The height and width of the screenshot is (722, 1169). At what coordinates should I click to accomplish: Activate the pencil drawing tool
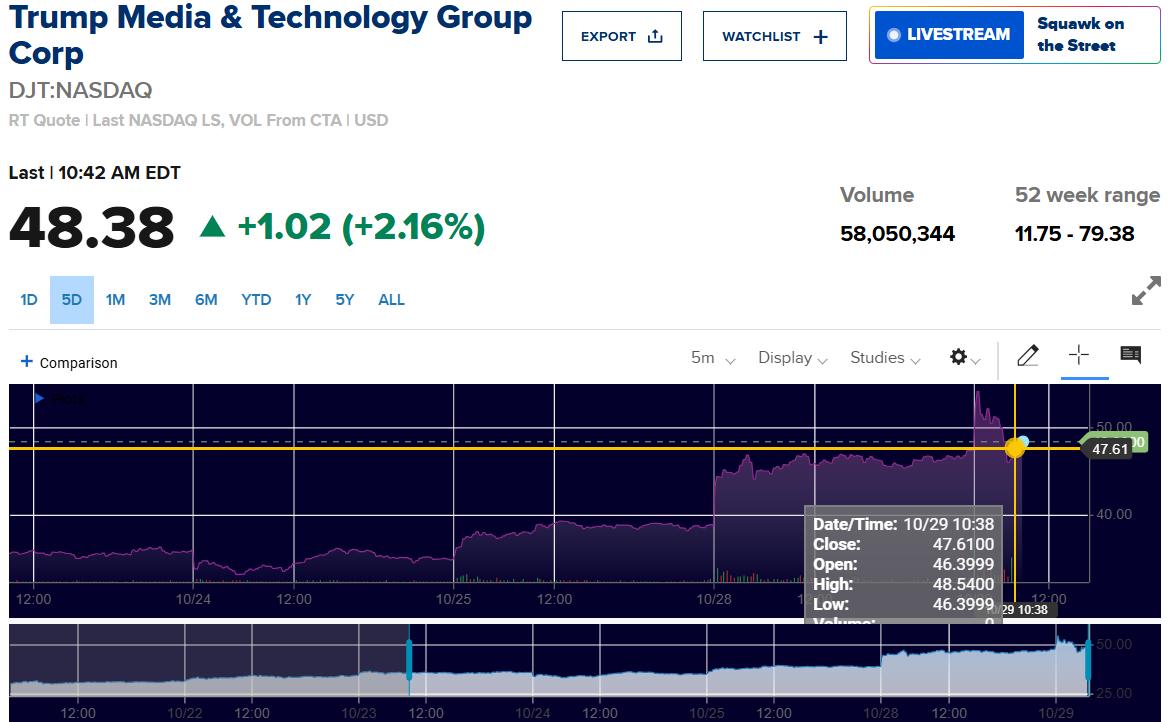pos(1027,356)
